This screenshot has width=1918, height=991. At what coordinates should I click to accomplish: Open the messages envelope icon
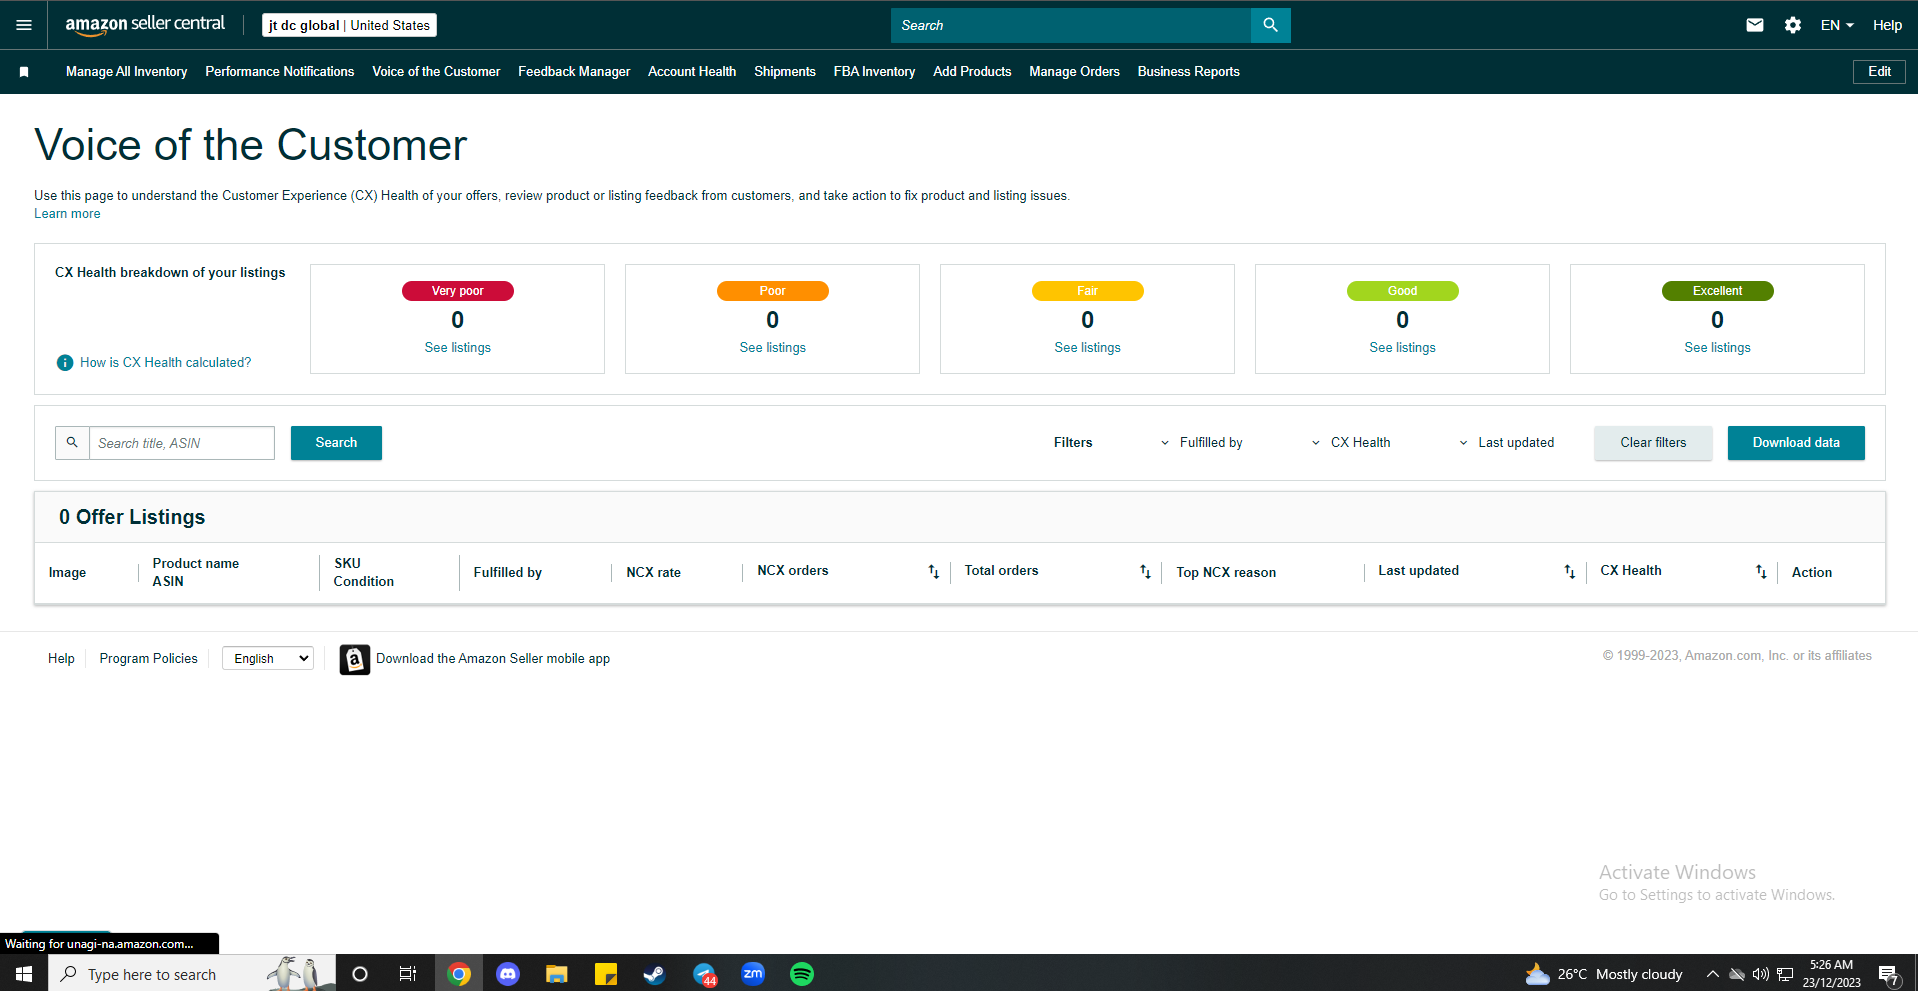point(1755,25)
